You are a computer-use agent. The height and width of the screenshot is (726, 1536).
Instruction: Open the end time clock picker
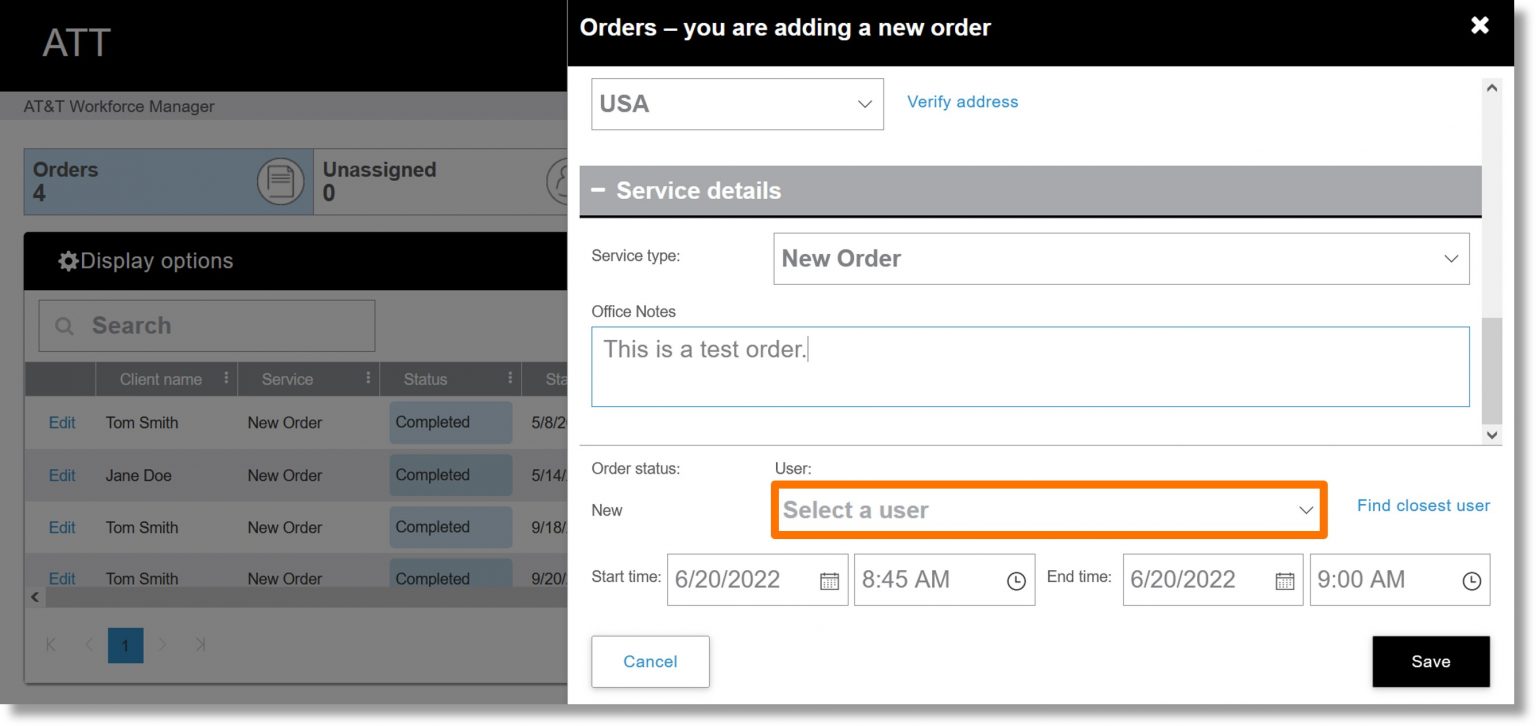1470,579
